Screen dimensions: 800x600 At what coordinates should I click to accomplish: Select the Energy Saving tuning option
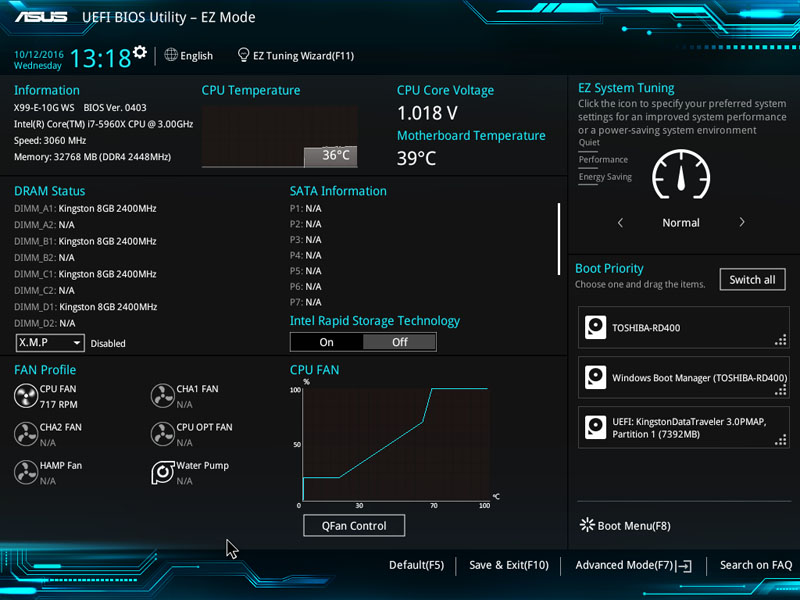tap(605, 177)
